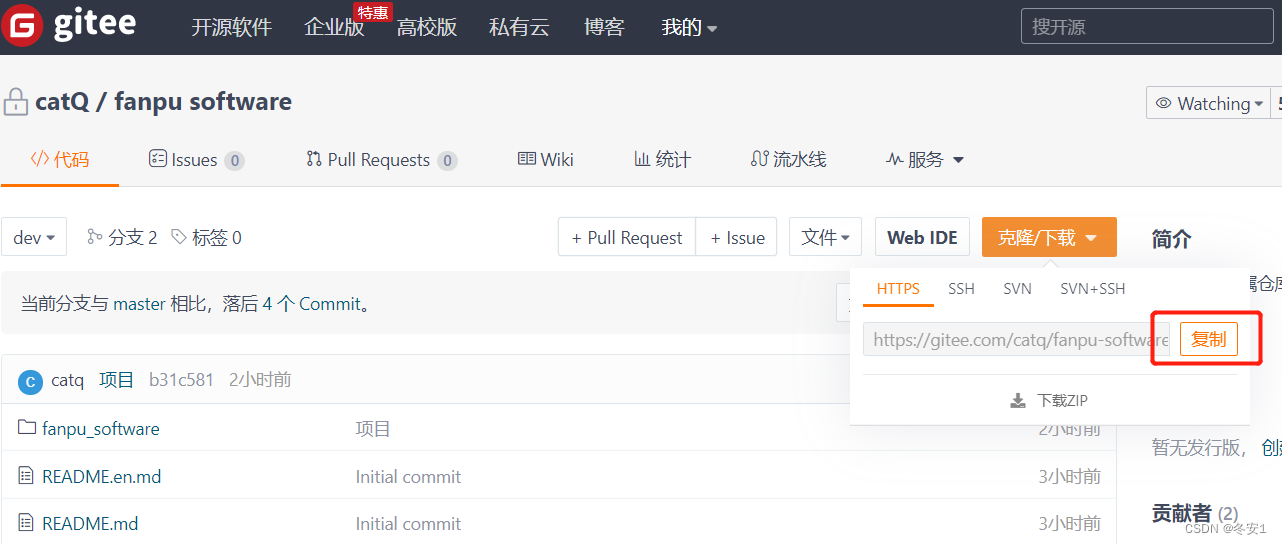Select the SSH clone tab

[961, 289]
